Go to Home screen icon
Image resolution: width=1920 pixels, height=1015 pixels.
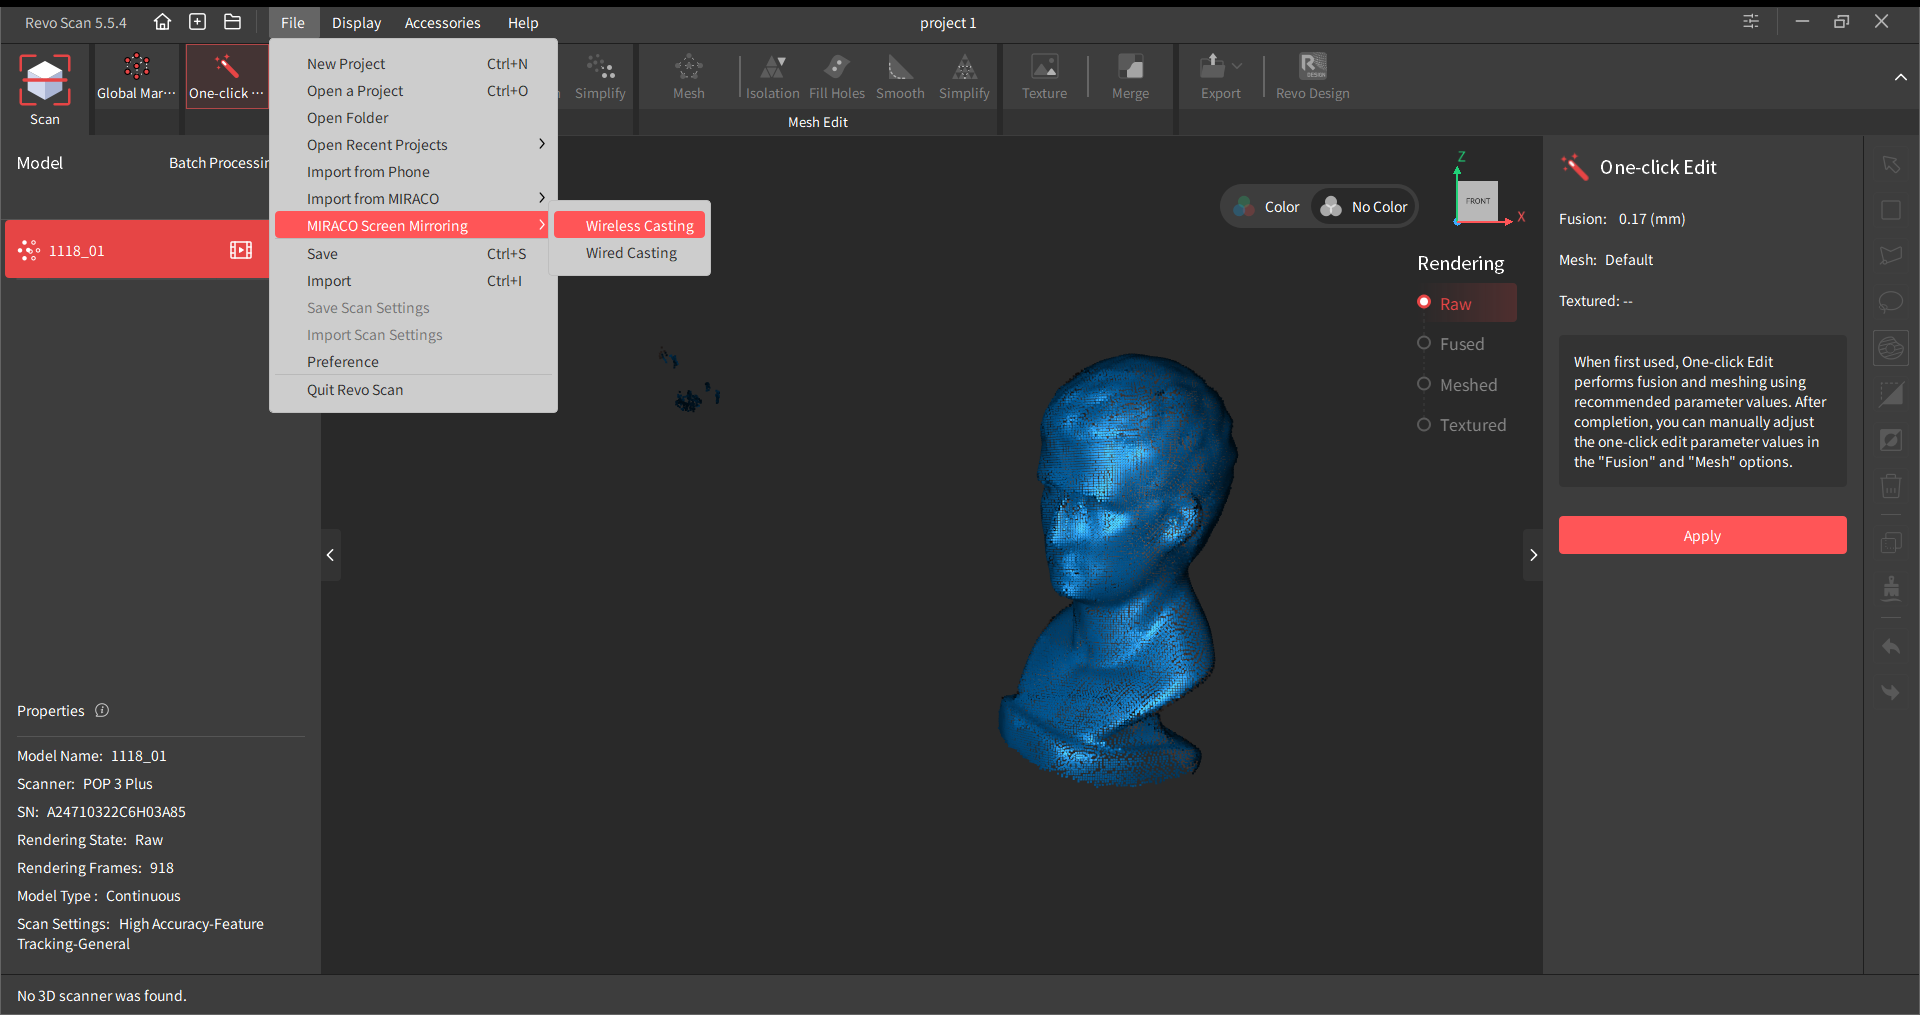tap(162, 22)
